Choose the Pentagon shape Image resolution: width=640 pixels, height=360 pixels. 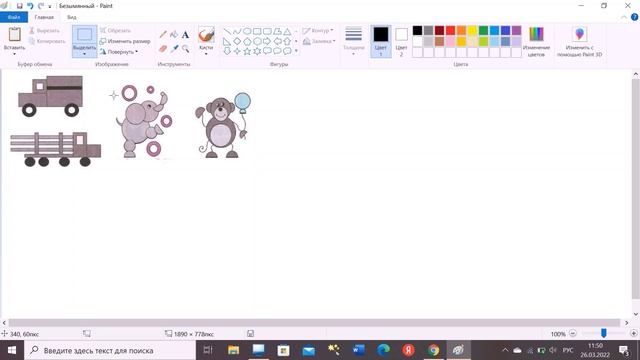247,41
